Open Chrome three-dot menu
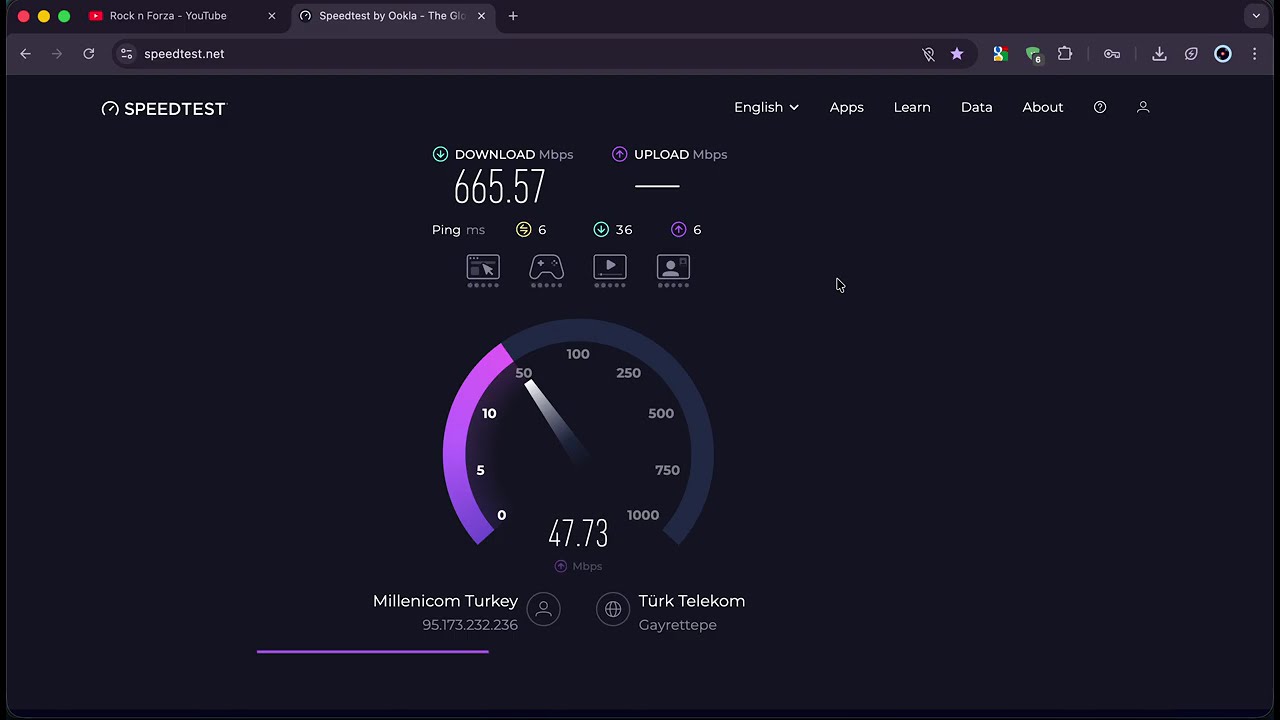 (1255, 54)
